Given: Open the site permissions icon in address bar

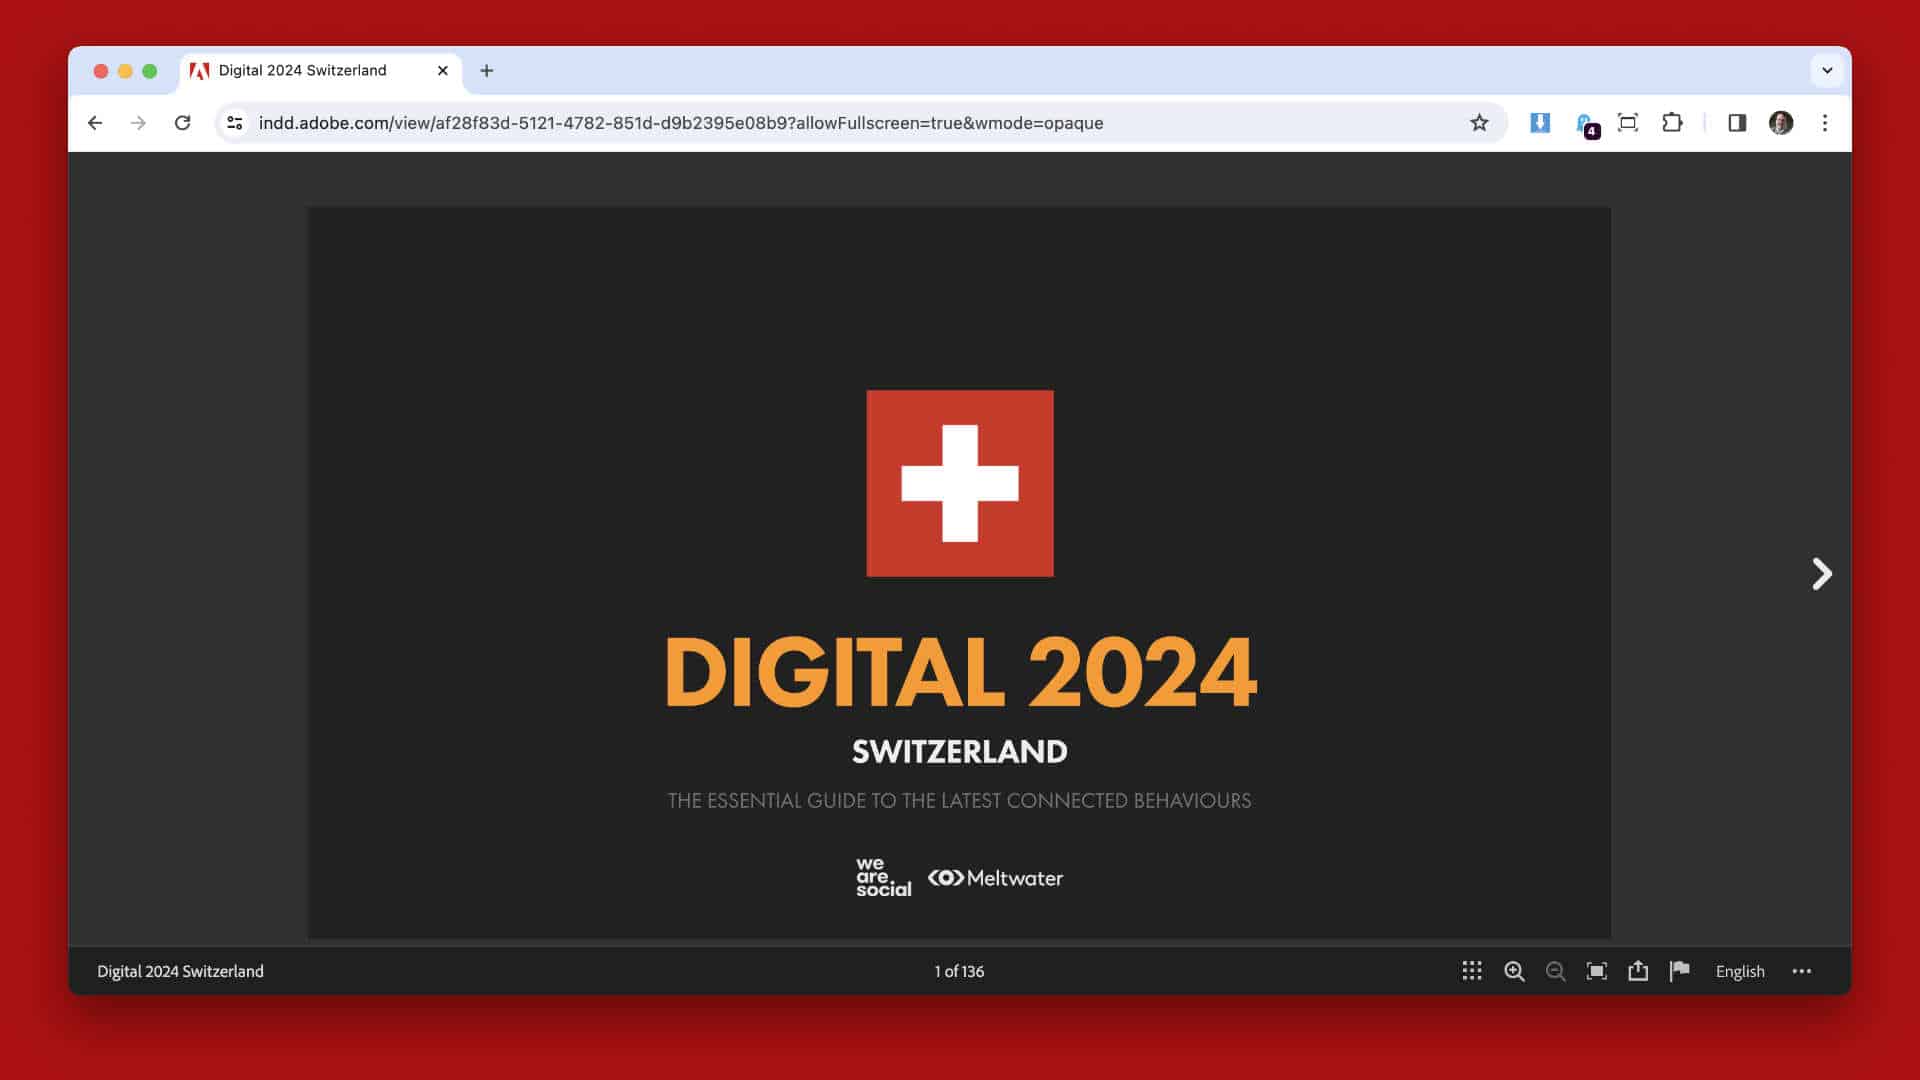Looking at the screenshot, I should [235, 123].
